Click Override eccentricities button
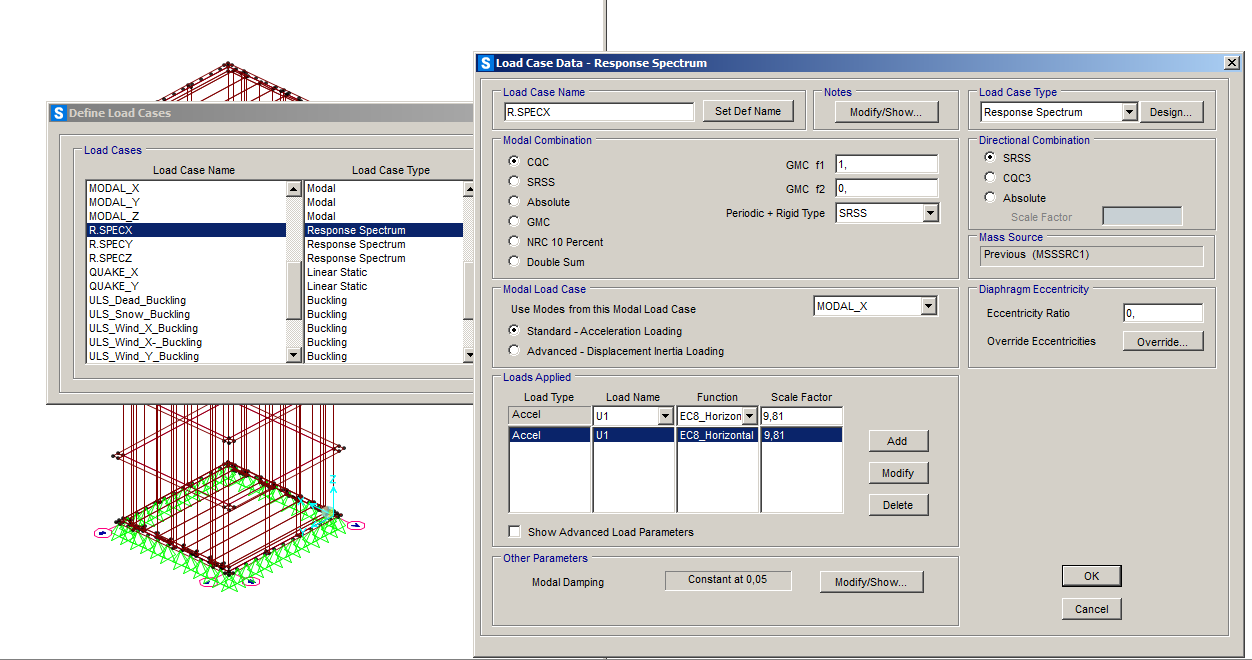This screenshot has height=660, width=1252. tap(1163, 342)
